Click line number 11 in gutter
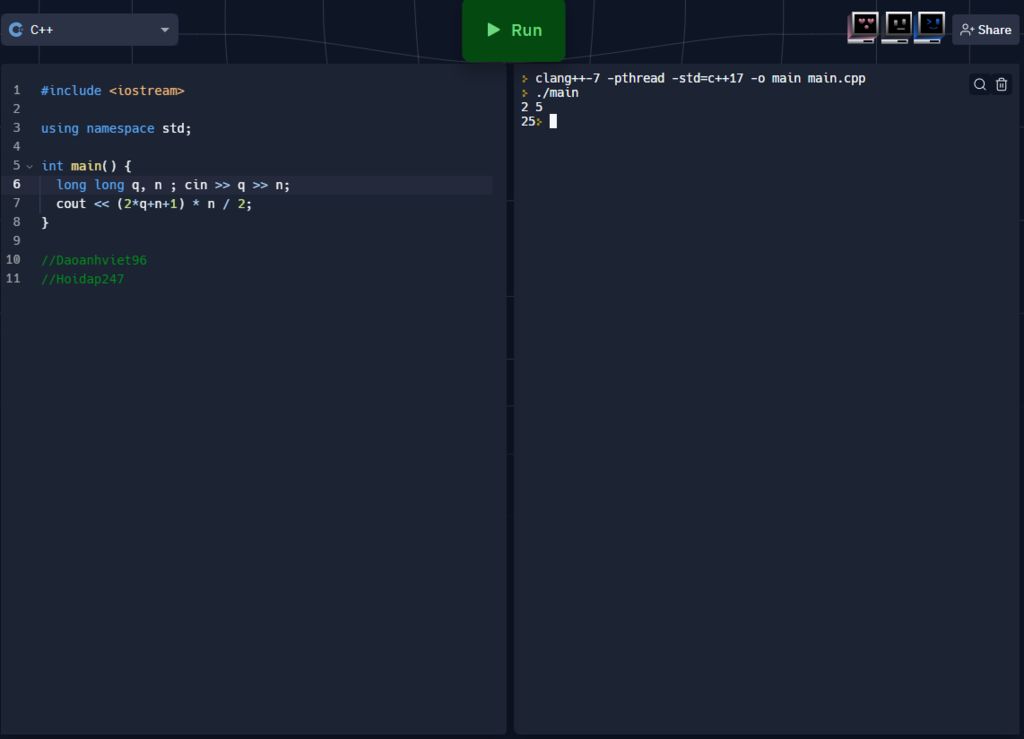This screenshot has height=739, width=1024. click(x=13, y=278)
